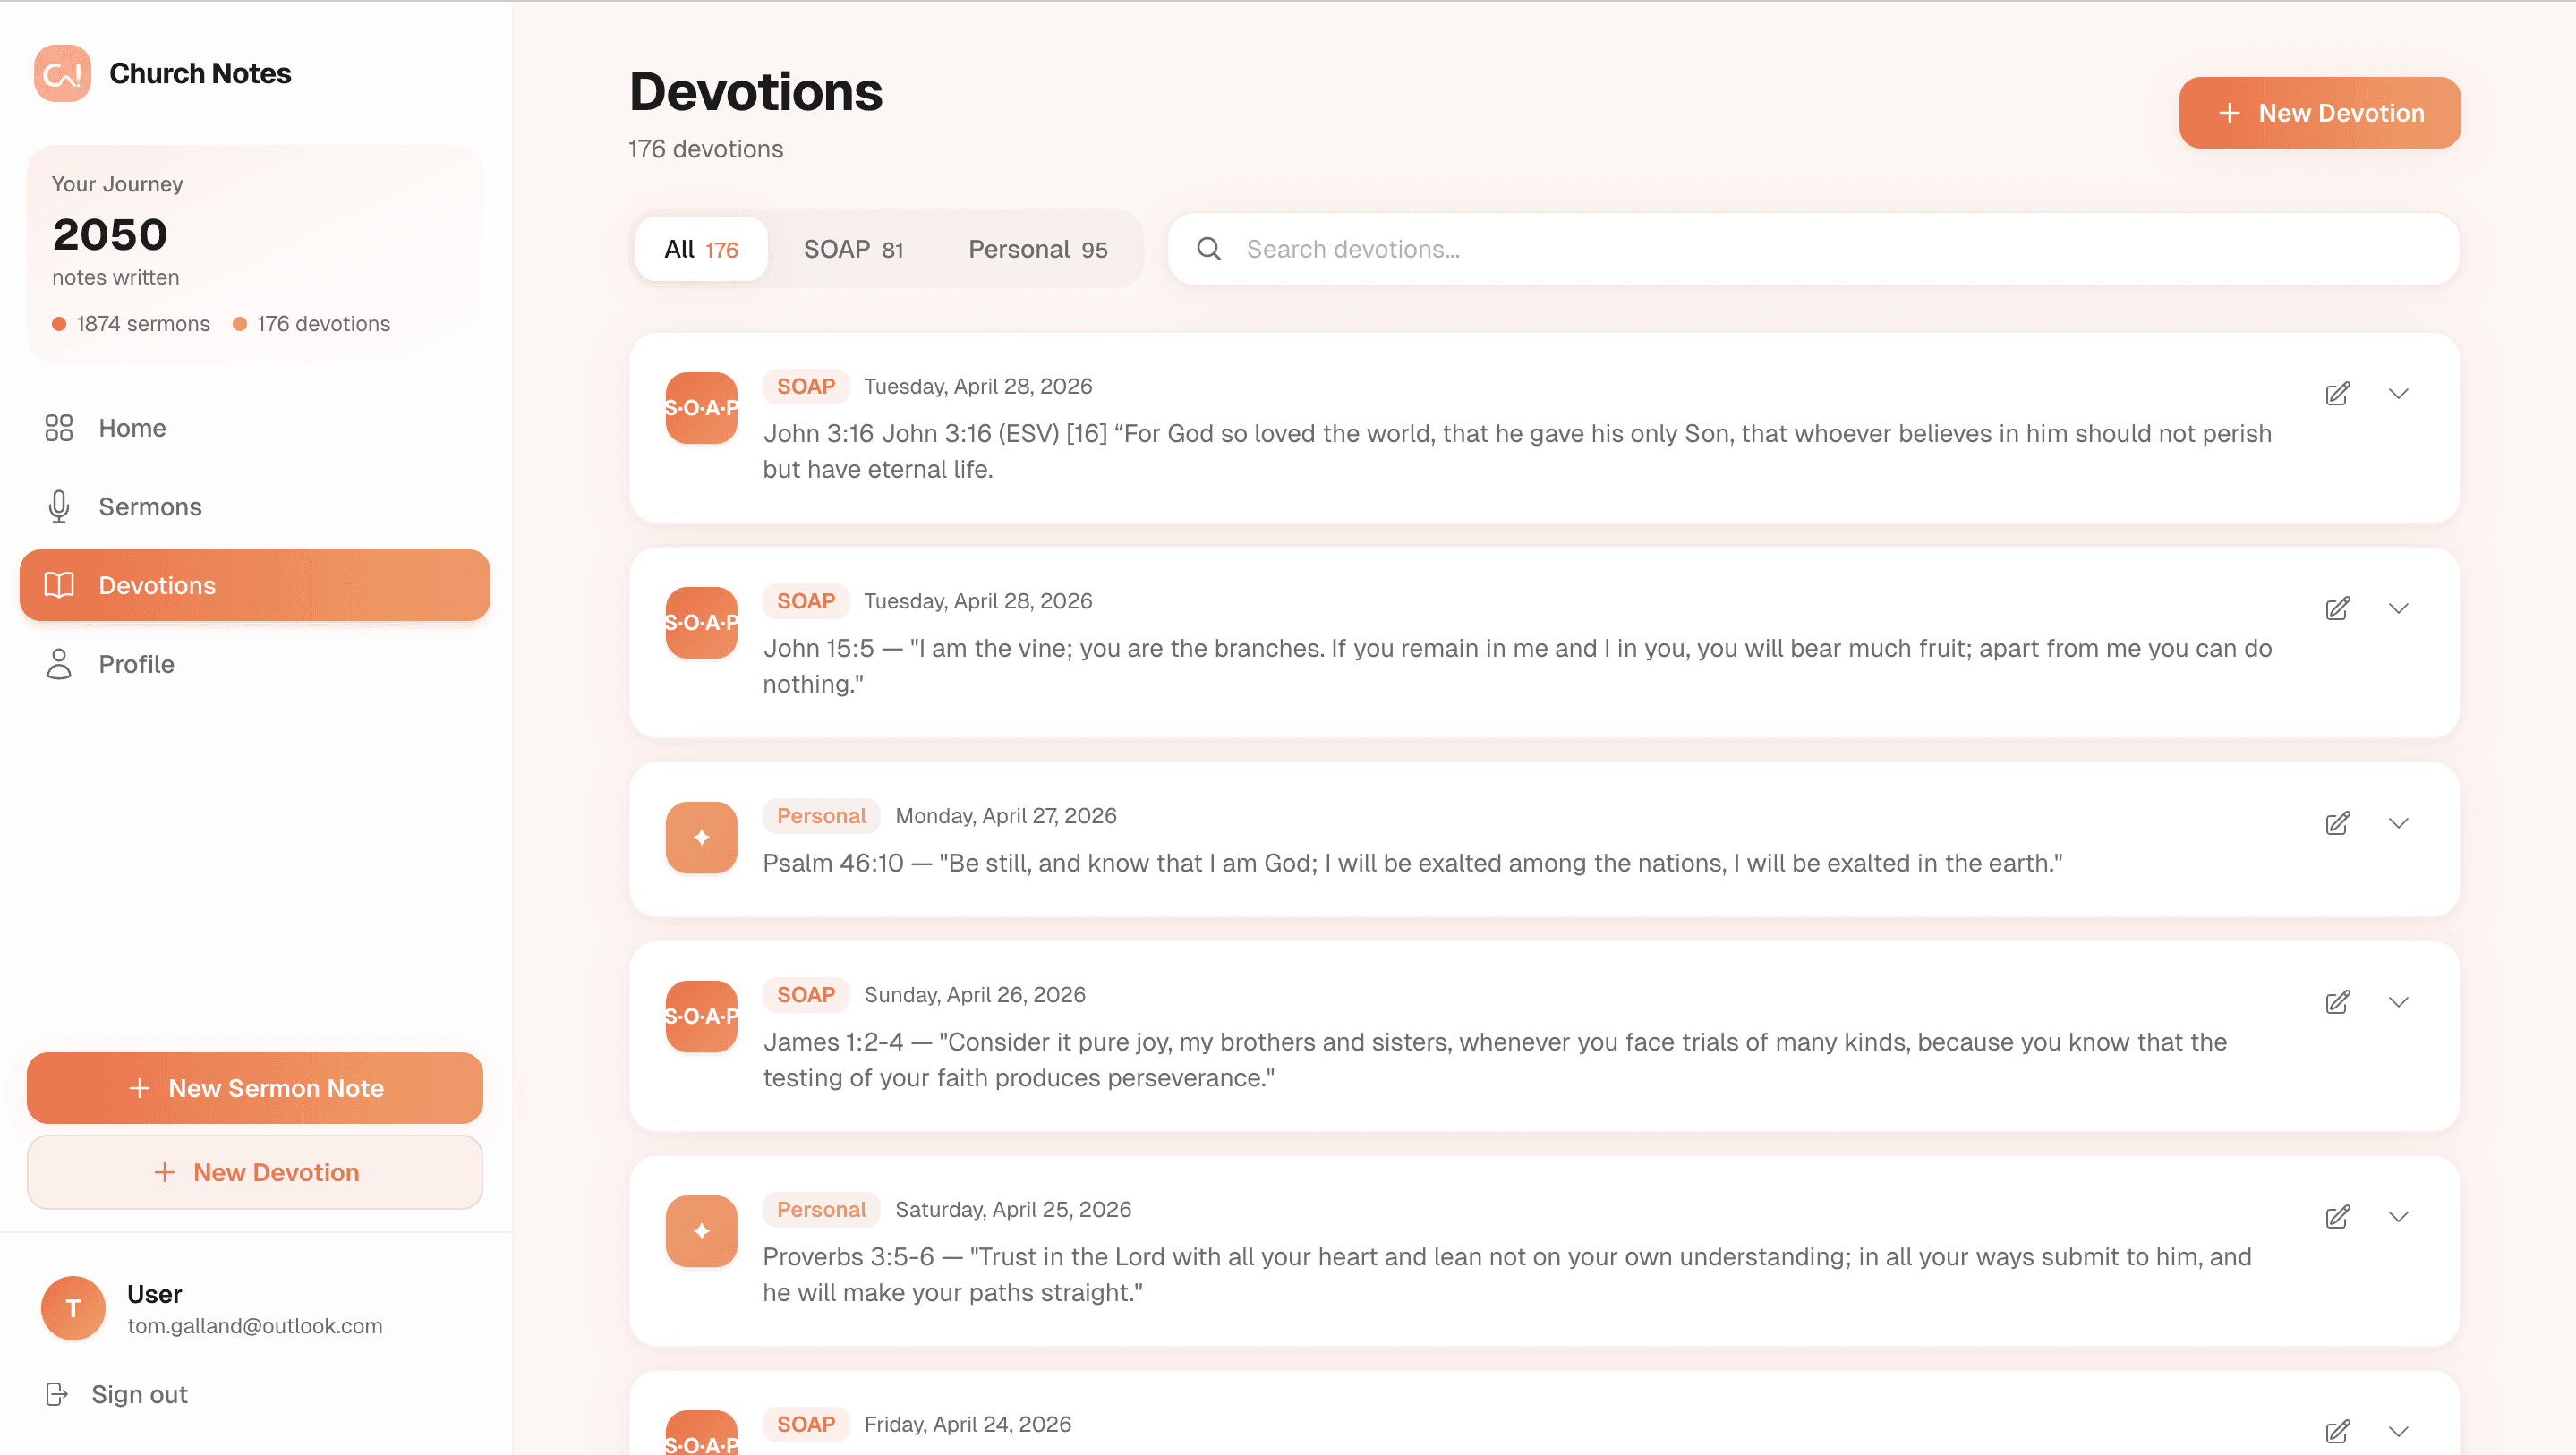2576x1455 pixels.
Task: Click the SOAP icon thumbnail on James 1:2-4
Action: [701, 1016]
